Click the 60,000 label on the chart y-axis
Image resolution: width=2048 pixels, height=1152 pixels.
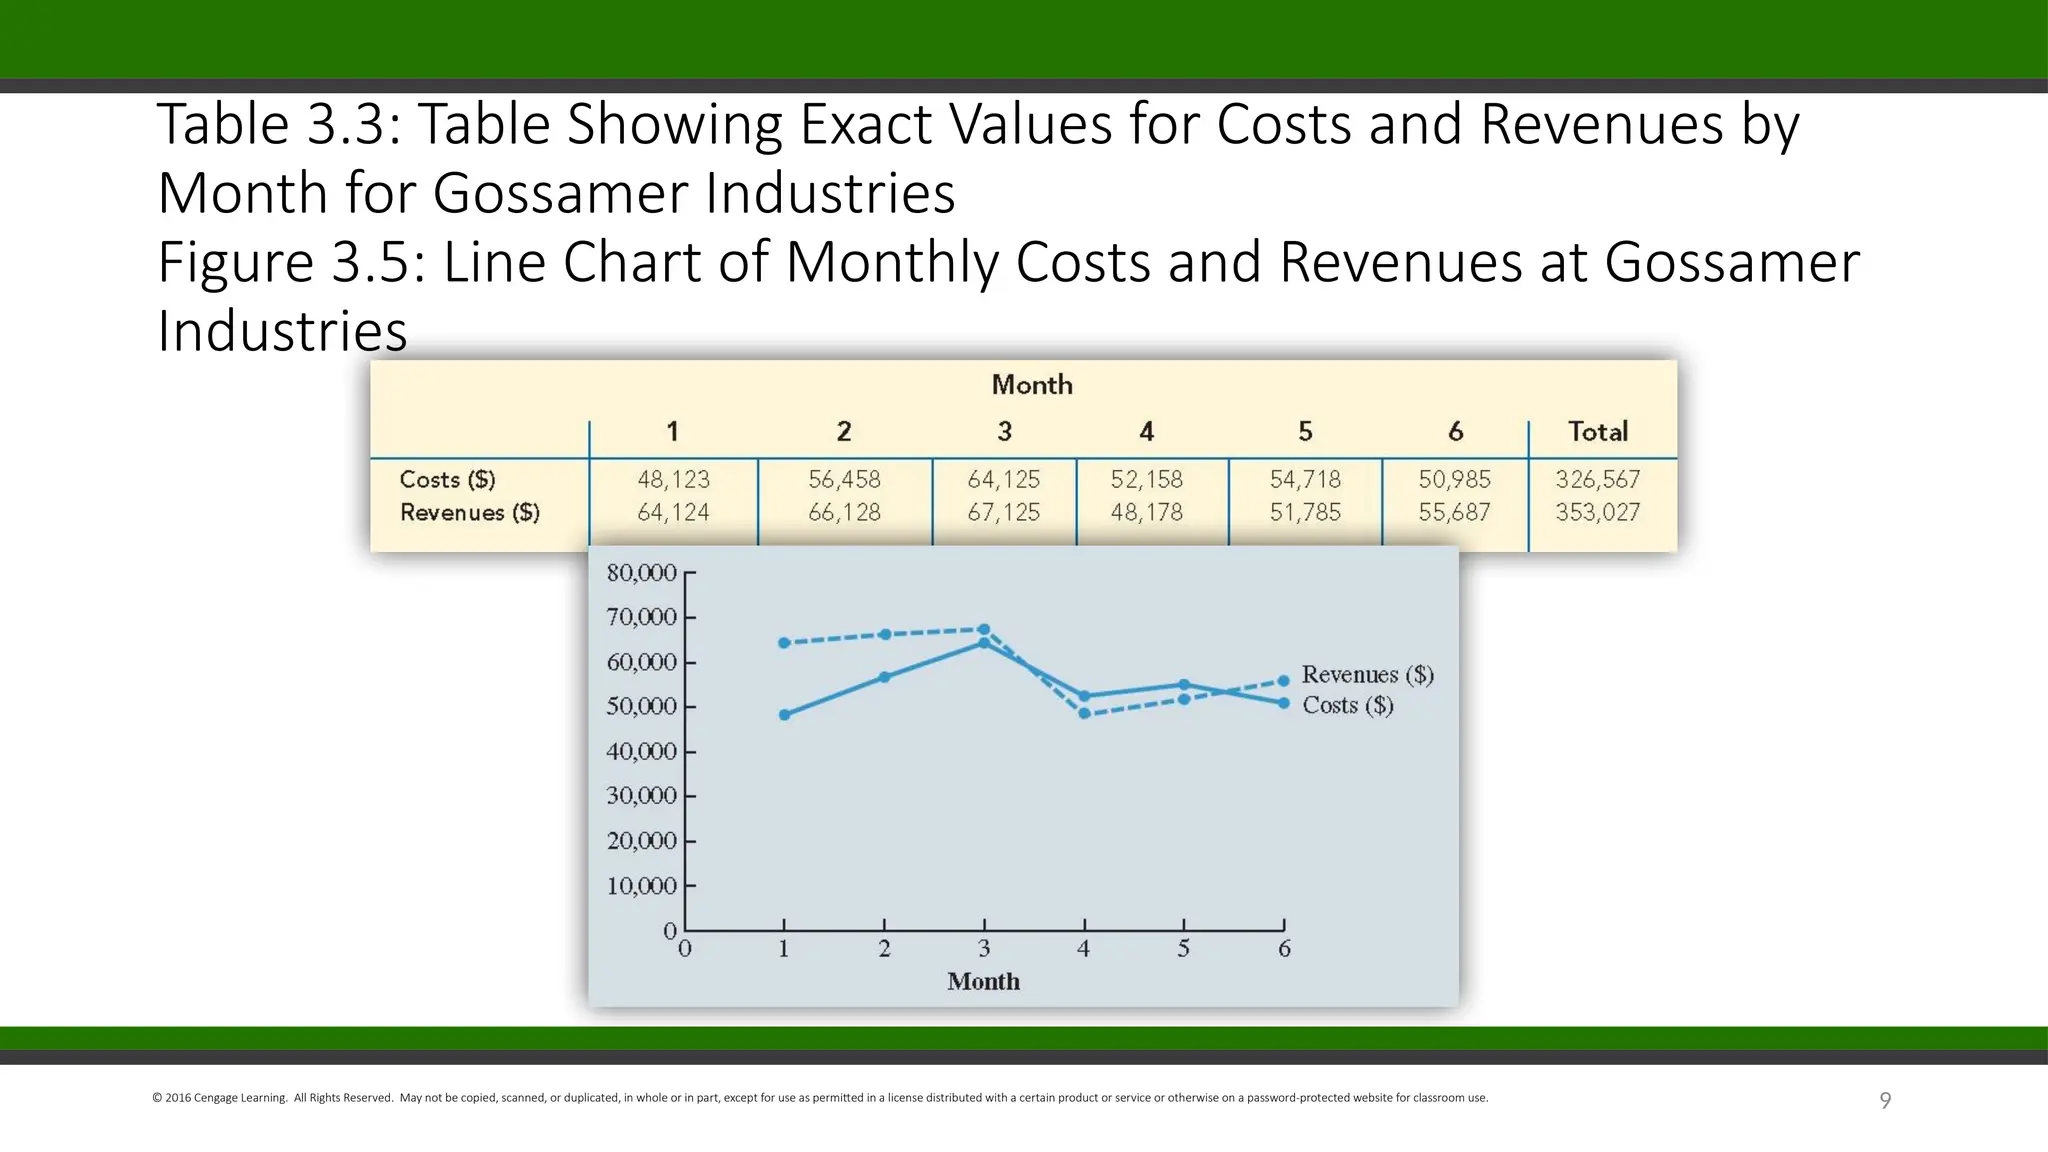[x=642, y=662]
